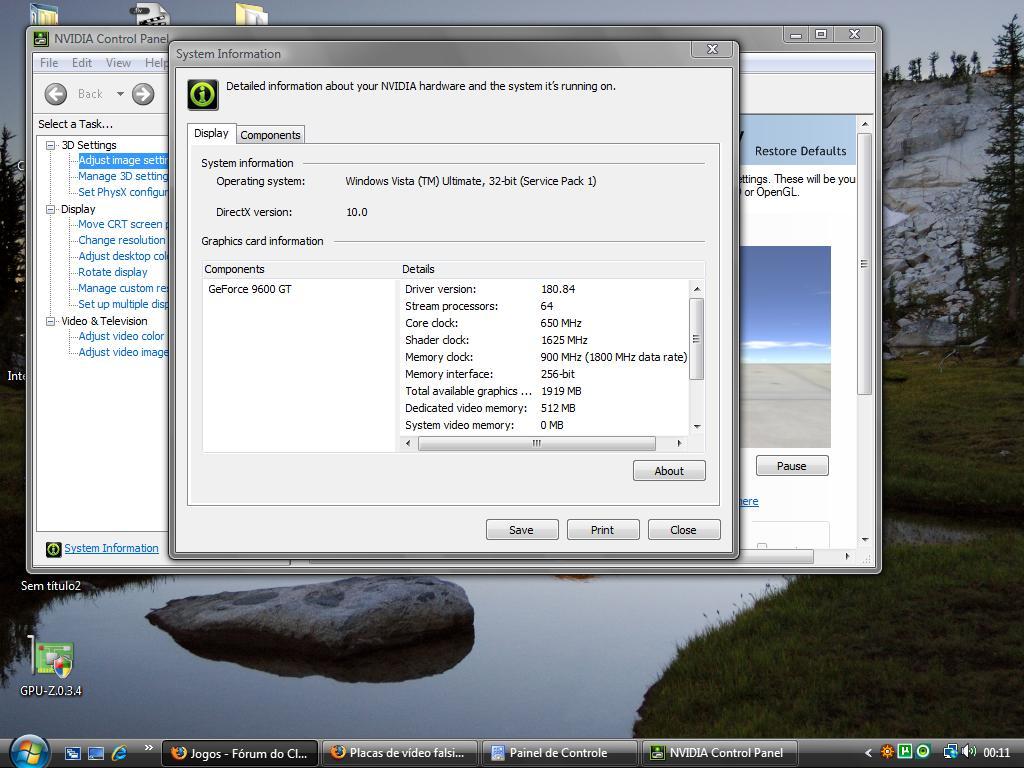Click the Components column header

[300, 269]
